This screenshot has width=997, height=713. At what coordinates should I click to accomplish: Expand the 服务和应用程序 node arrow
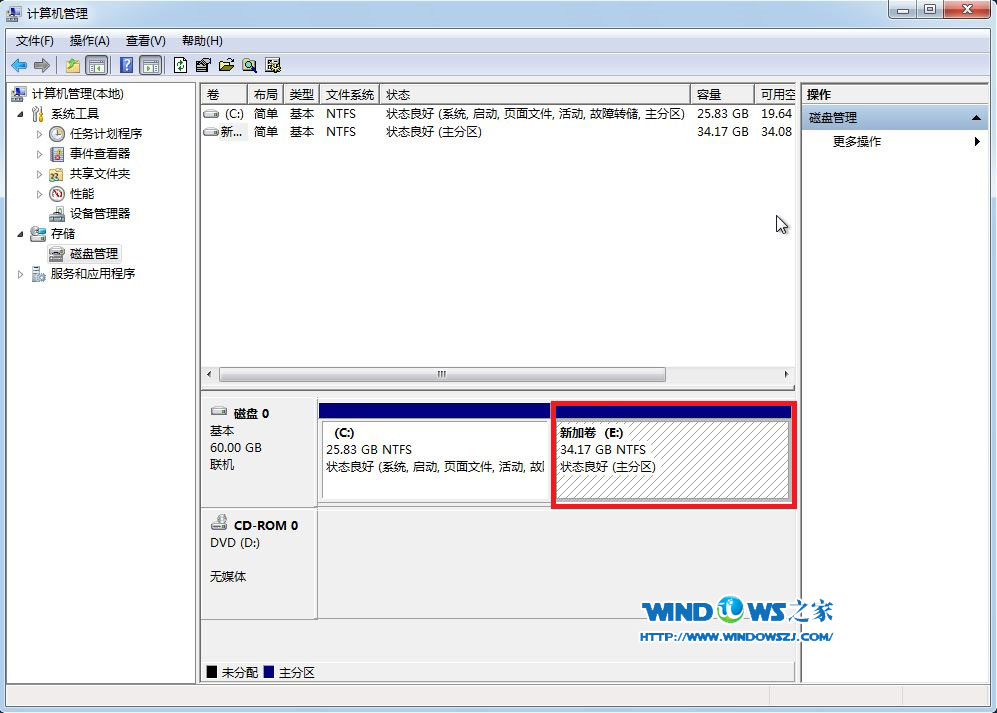tap(20, 274)
